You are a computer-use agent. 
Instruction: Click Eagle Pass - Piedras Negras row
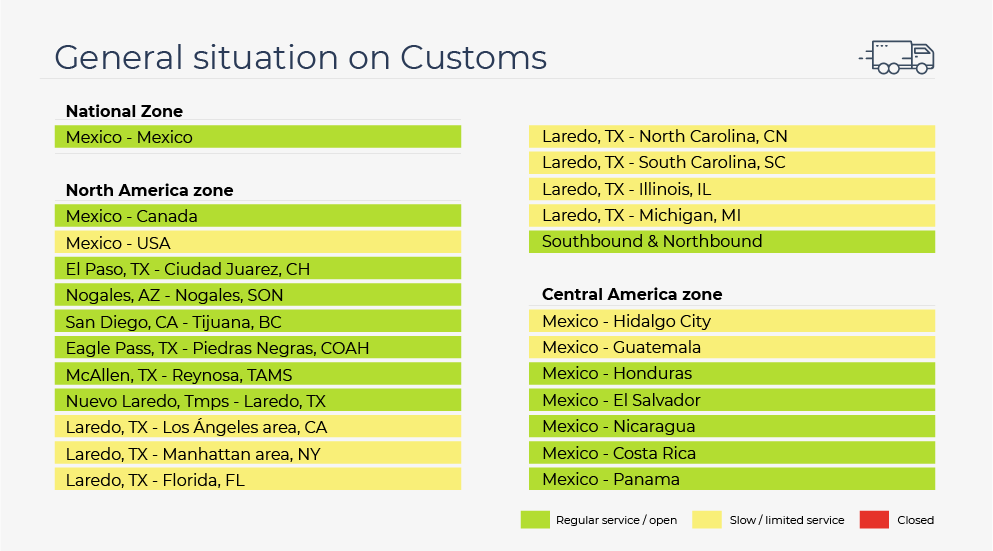(258, 348)
